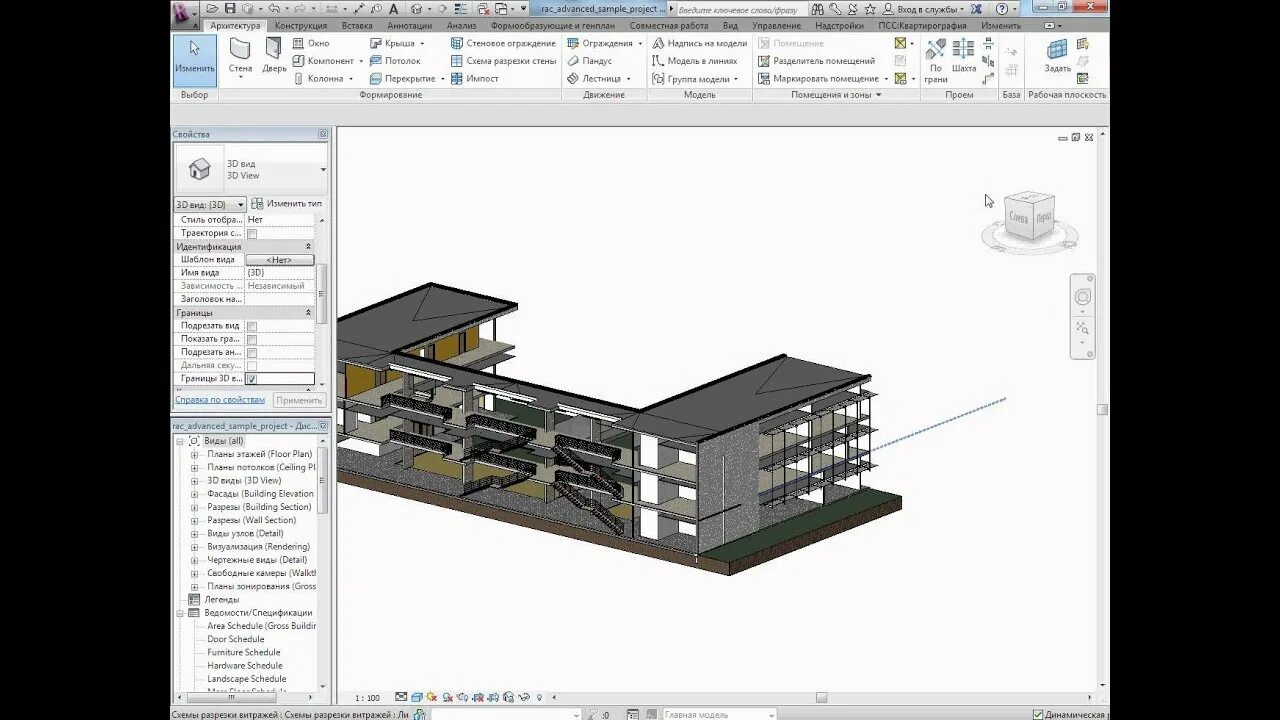This screenshot has height=720, width=1280.
Task: Select the Пандус ramp tool
Action: pyautogui.click(x=589, y=61)
